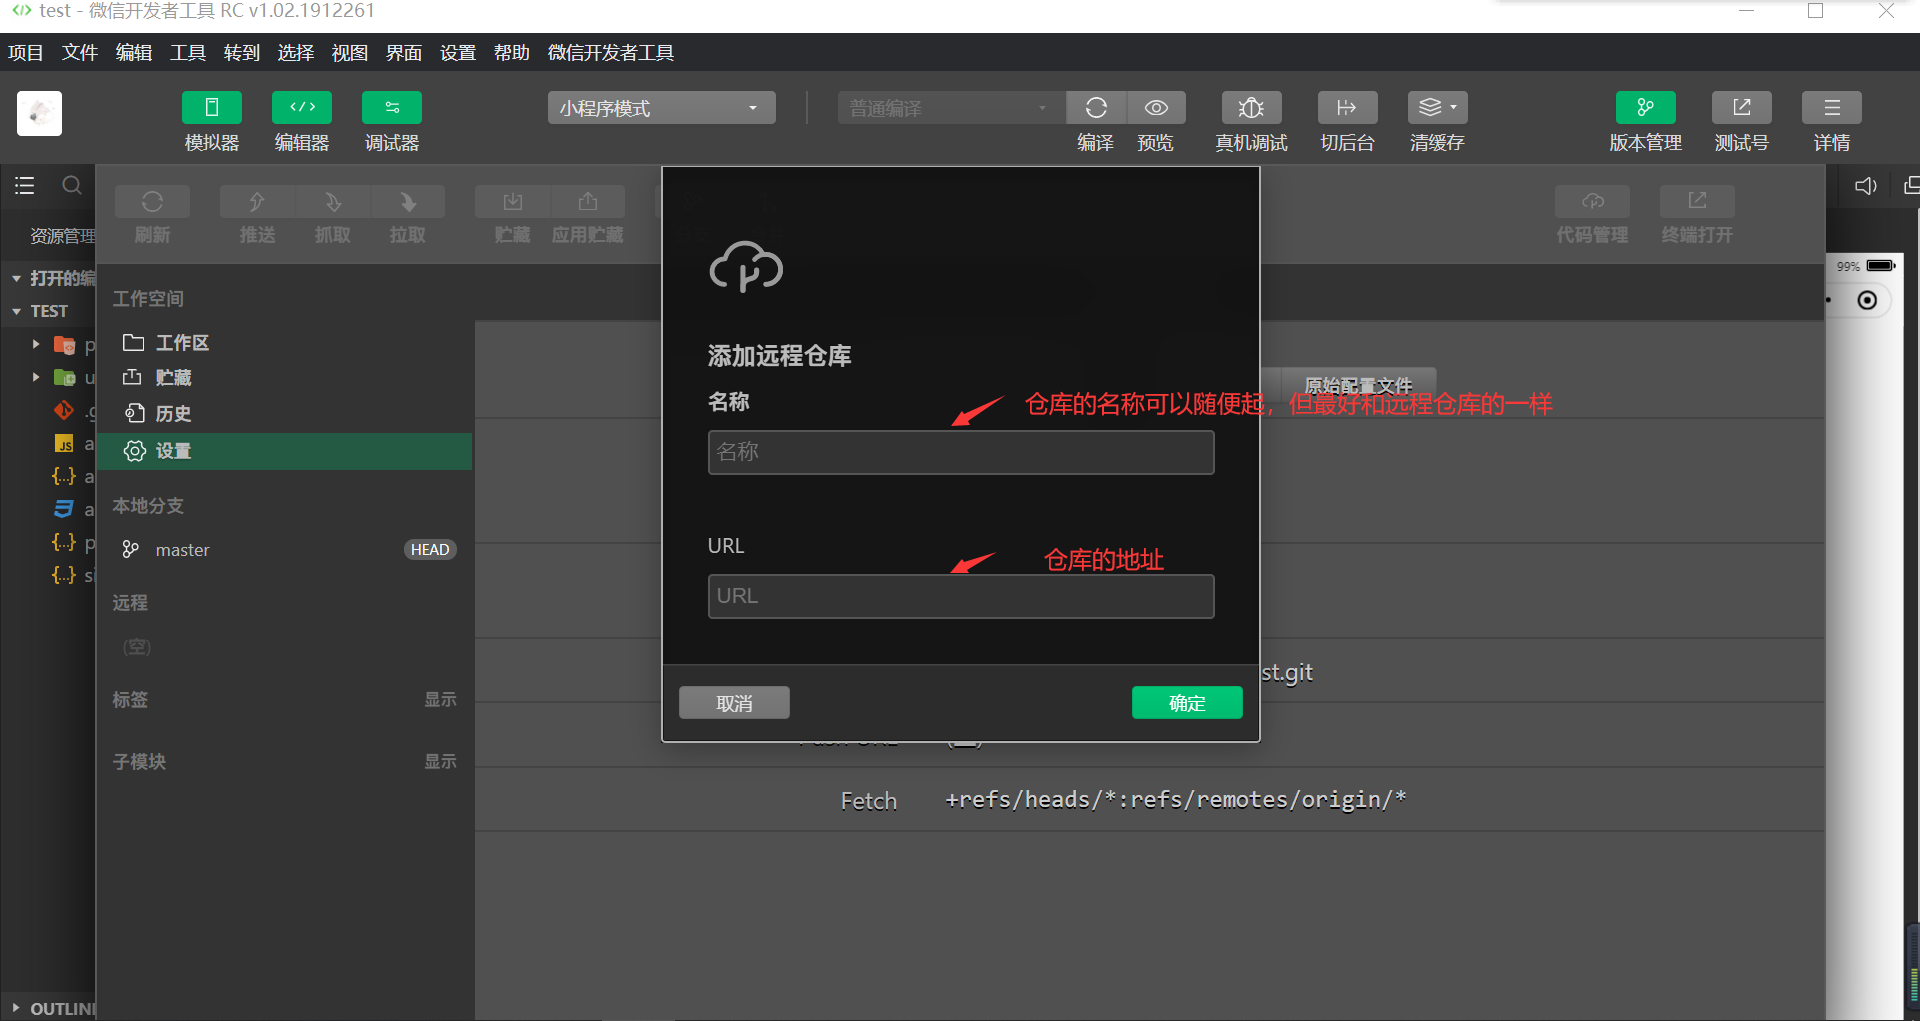Click the 名称 name input field
The width and height of the screenshot is (1920, 1021).
coord(961,452)
